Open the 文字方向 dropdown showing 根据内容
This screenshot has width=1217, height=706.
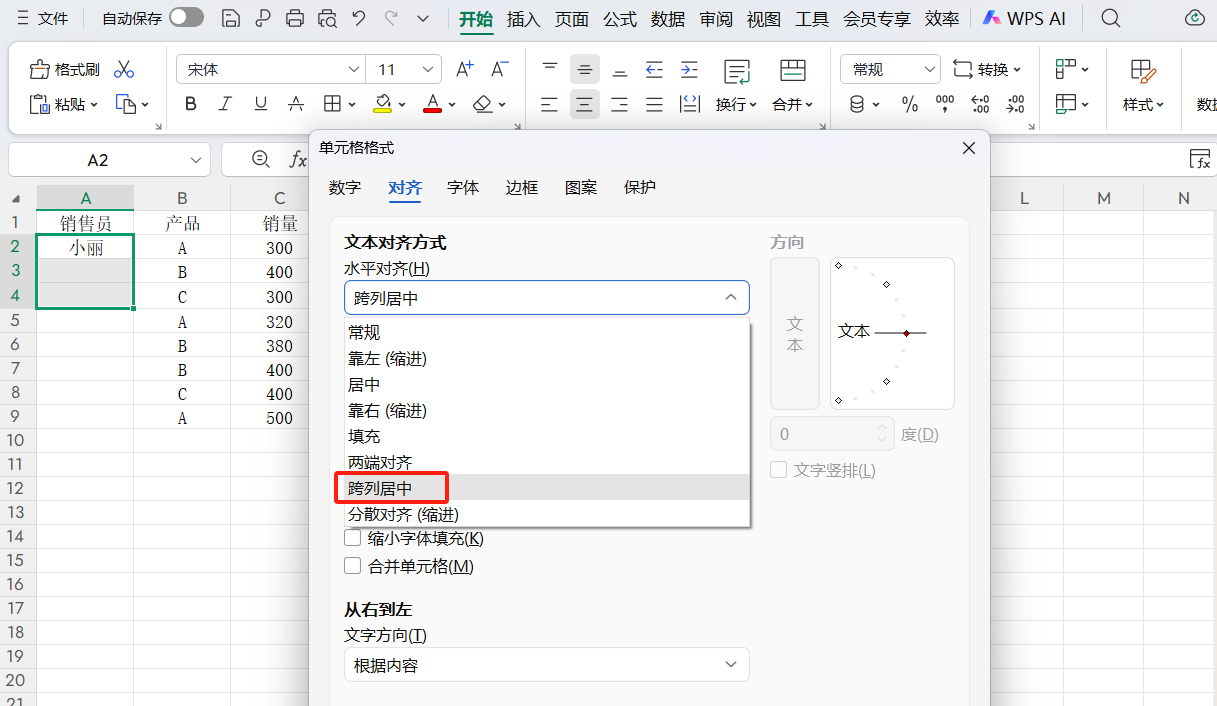pos(546,664)
